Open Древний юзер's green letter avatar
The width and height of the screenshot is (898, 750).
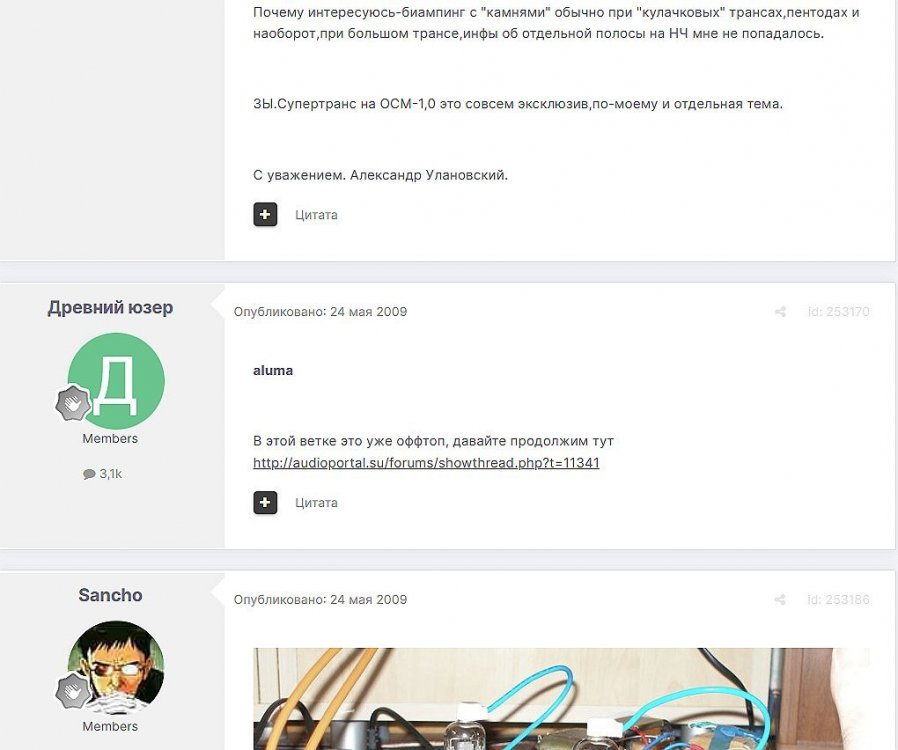[116, 381]
